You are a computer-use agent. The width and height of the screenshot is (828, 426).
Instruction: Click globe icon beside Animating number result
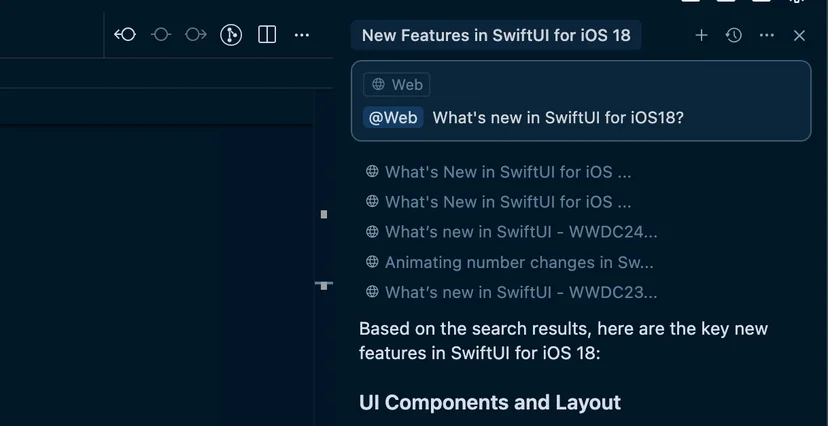pos(372,262)
